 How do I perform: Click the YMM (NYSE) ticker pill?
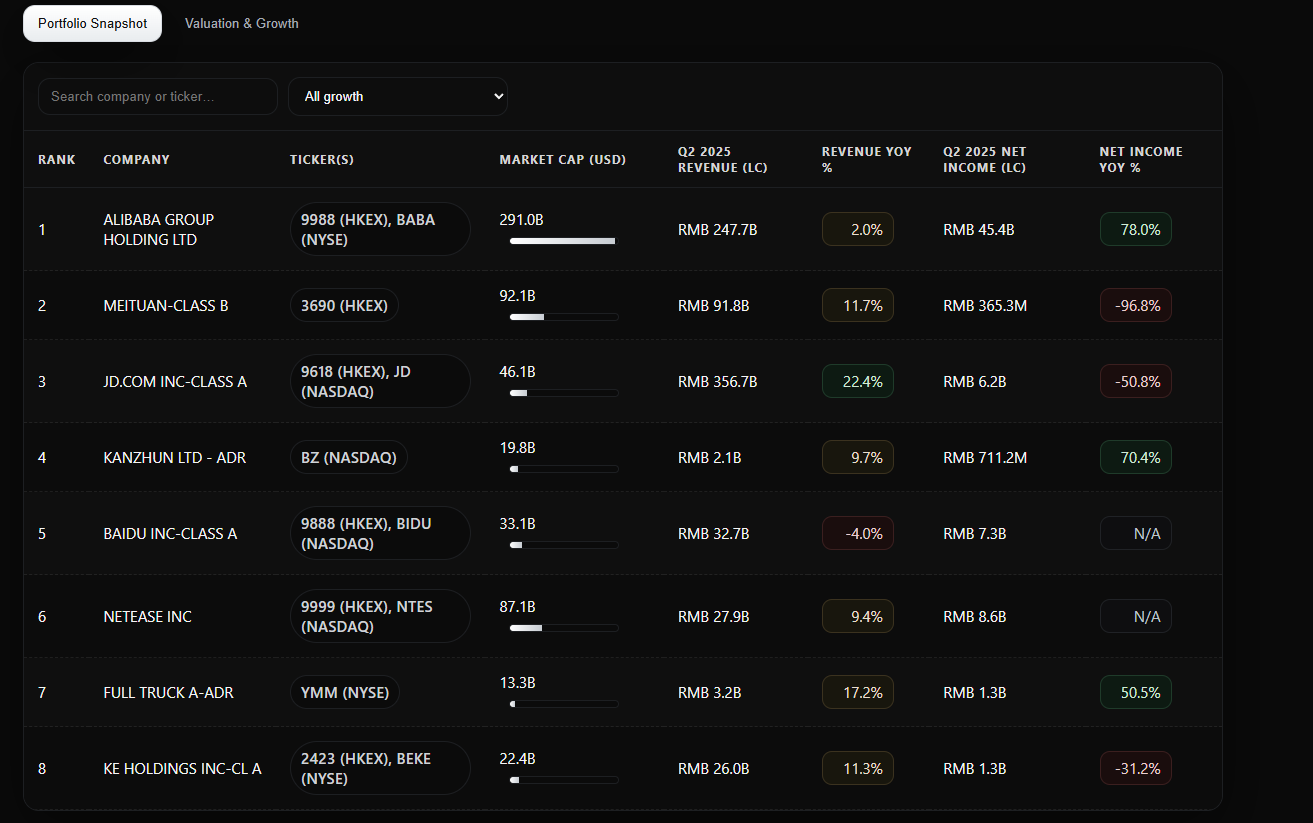(x=345, y=693)
